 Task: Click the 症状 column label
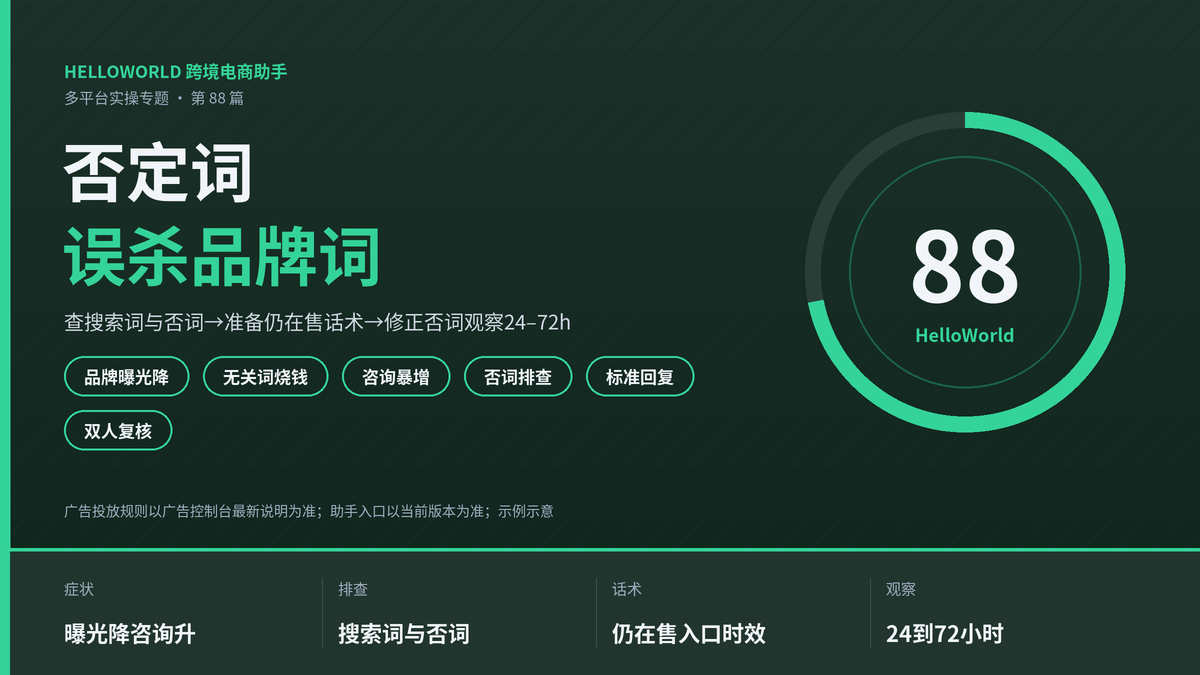79,590
